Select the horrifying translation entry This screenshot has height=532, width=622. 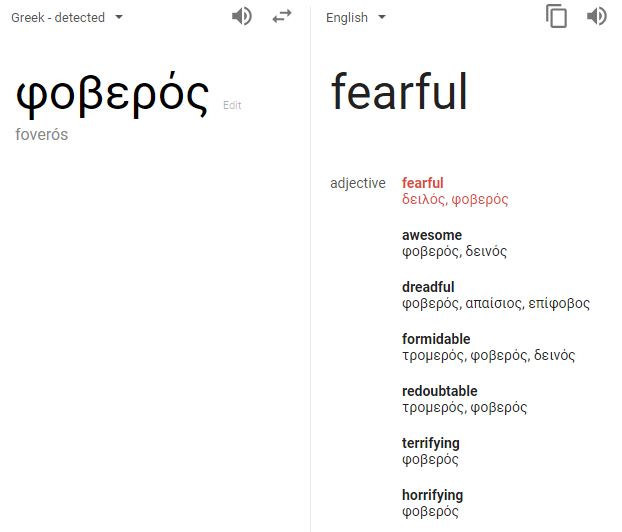(432, 495)
